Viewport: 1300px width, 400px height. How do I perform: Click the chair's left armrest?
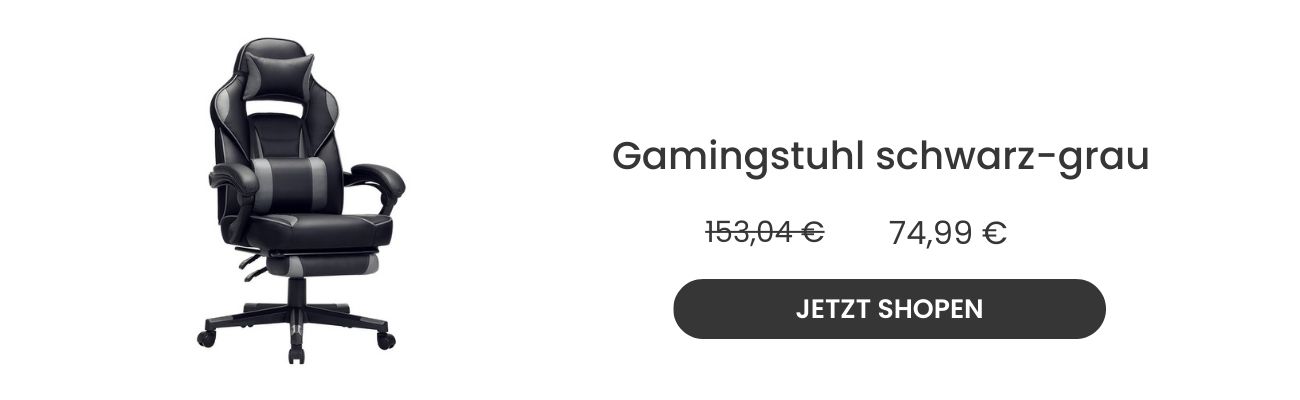coord(232,182)
